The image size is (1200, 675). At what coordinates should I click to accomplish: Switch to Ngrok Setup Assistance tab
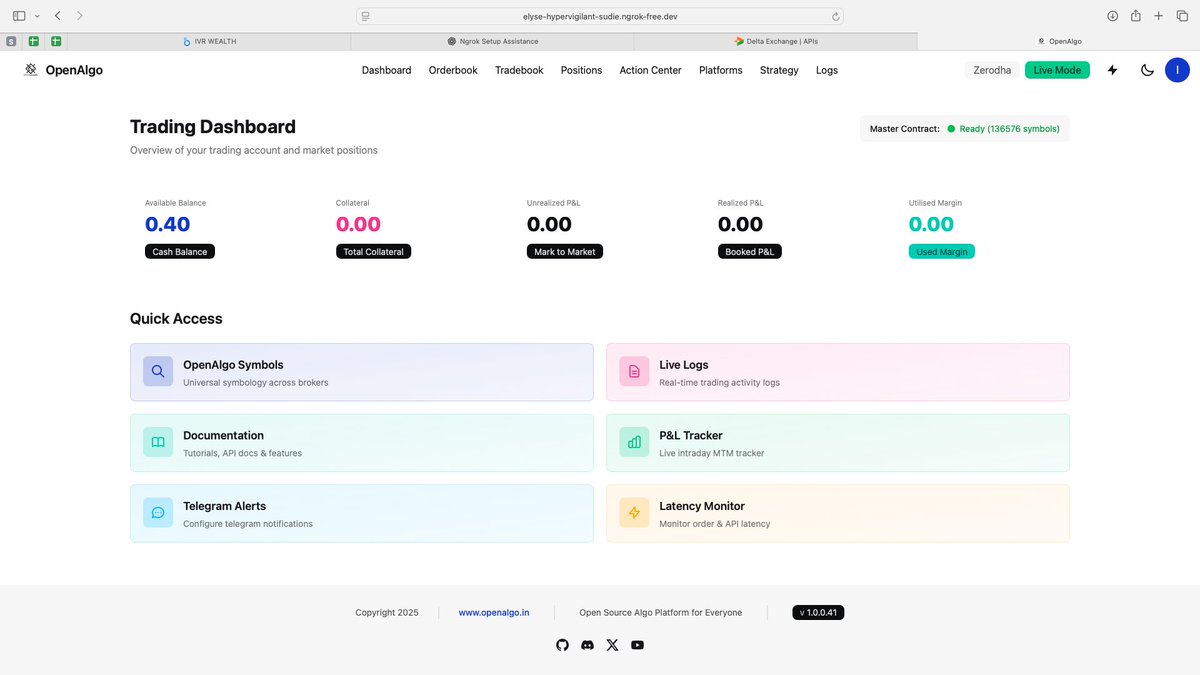(x=492, y=41)
